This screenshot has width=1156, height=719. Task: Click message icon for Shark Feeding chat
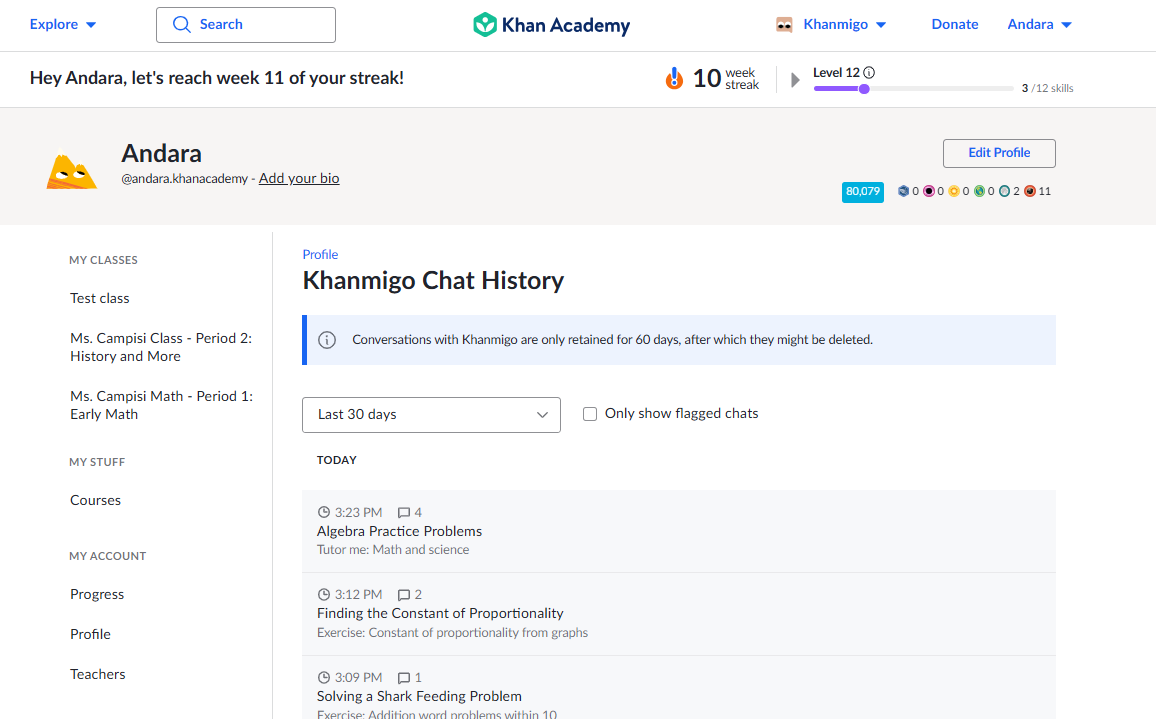pyautogui.click(x=403, y=678)
